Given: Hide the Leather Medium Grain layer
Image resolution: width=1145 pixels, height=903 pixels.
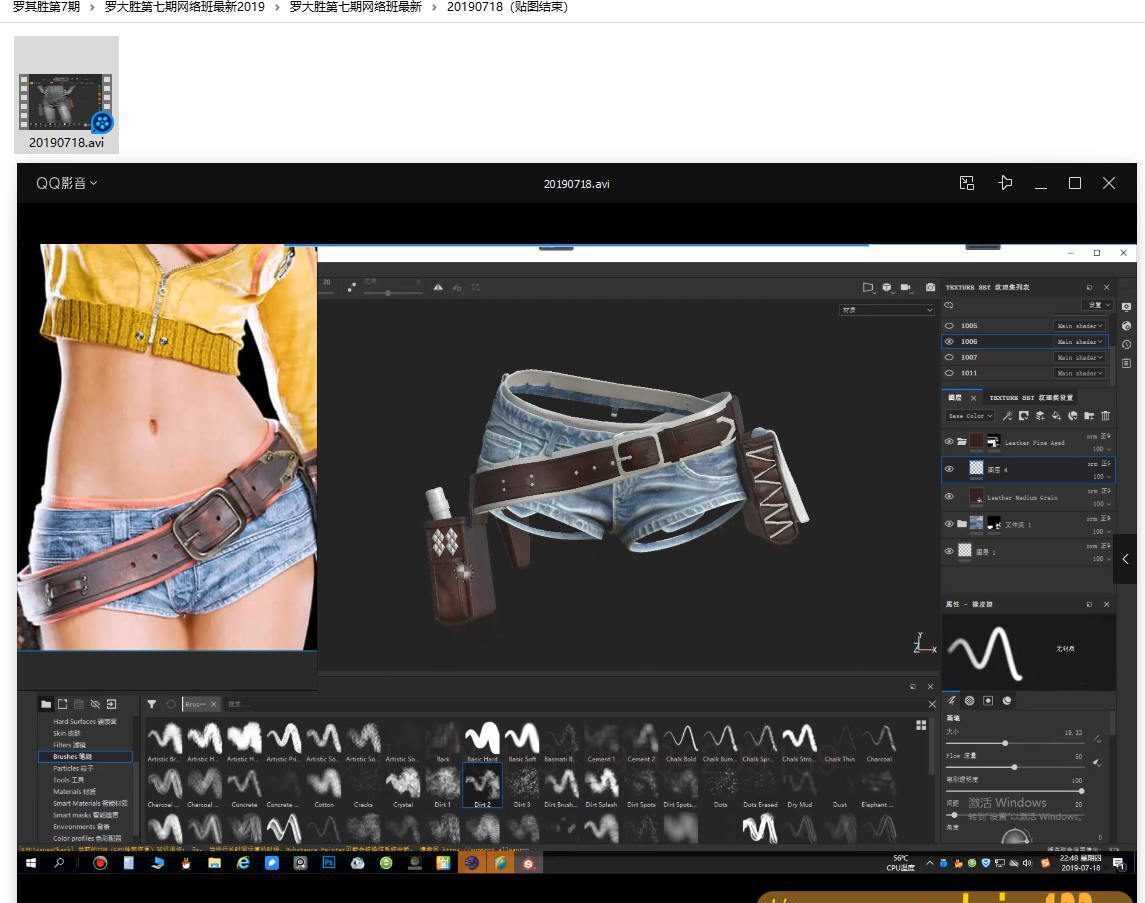Looking at the screenshot, I should click(949, 496).
